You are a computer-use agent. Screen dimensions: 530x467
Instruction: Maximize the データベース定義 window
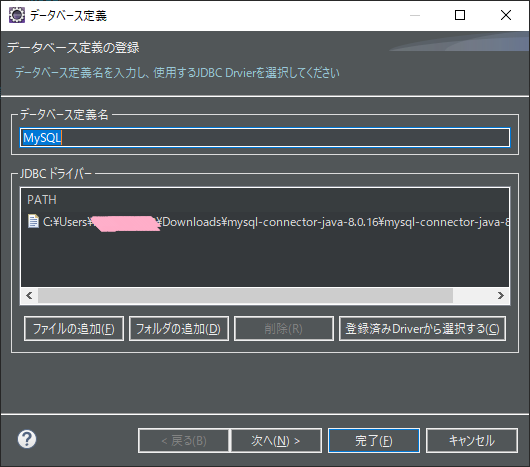pos(460,15)
